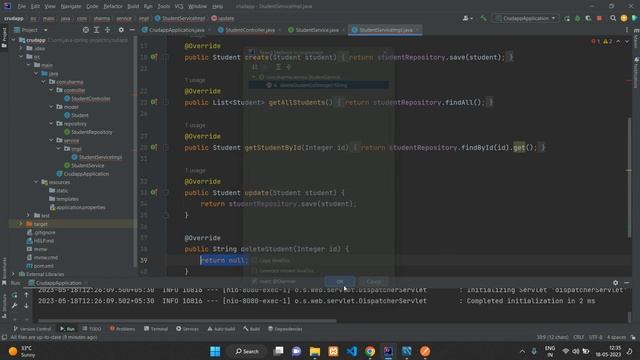Click the Search Everywhere magnifier icon

(x=613, y=18)
